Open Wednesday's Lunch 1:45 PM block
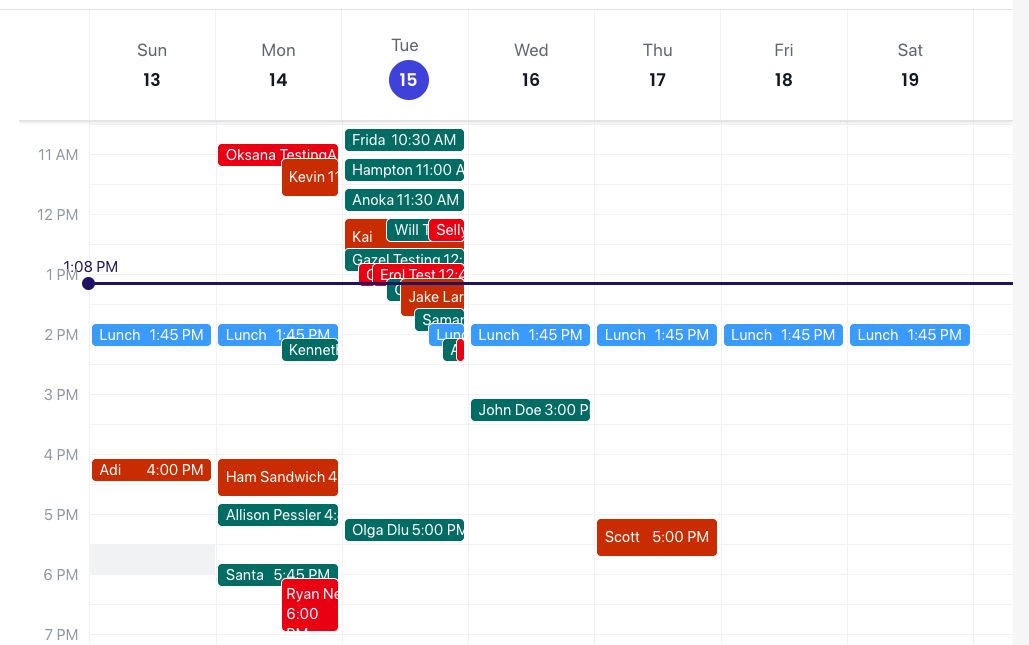Image resolution: width=1029 pixels, height=645 pixels. [530, 335]
